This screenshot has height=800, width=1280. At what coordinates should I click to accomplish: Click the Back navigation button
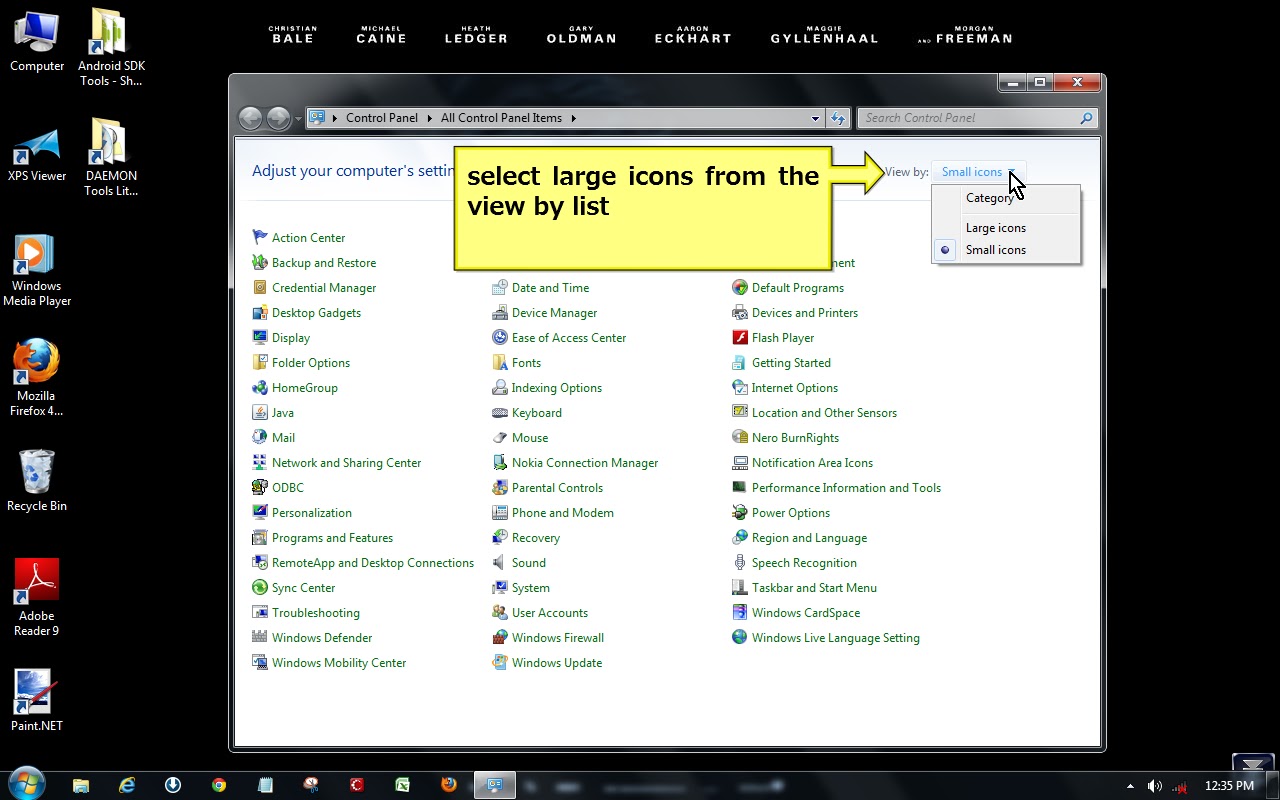[251, 117]
